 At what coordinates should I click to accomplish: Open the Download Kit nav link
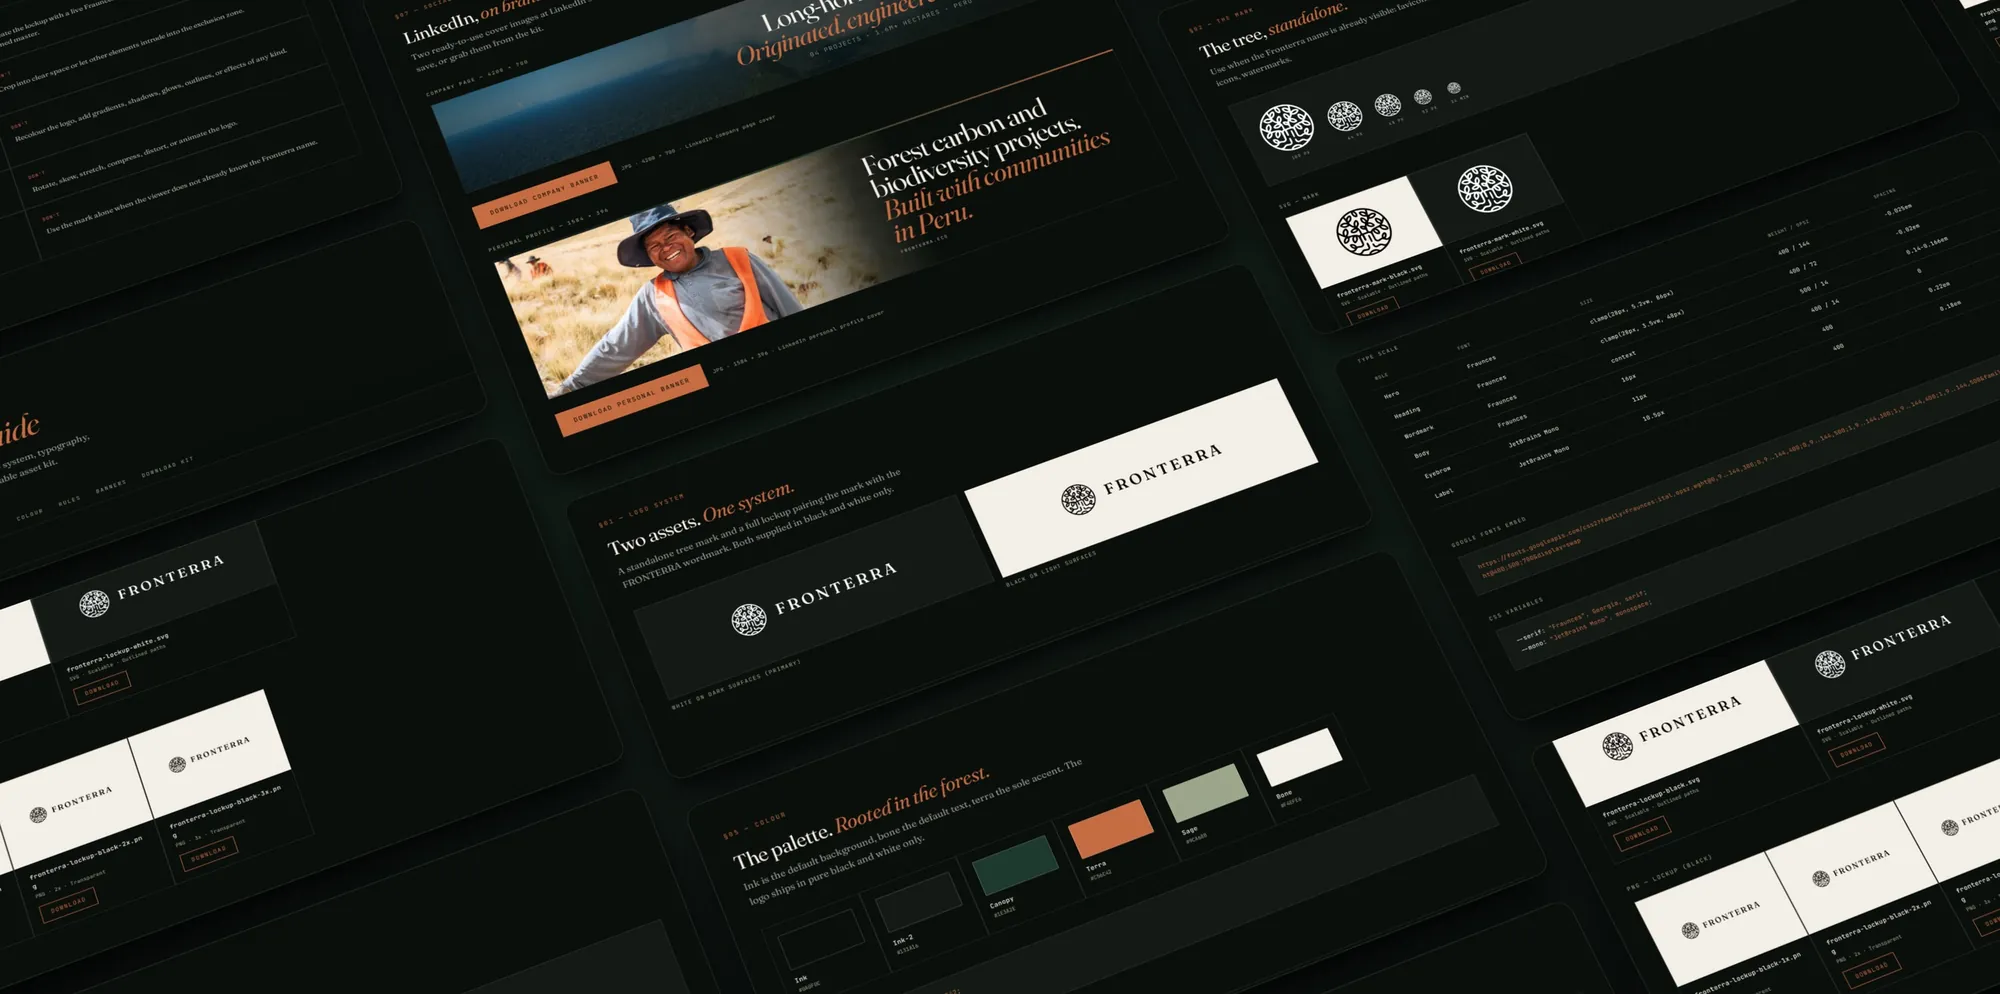pyautogui.click(x=168, y=467)
